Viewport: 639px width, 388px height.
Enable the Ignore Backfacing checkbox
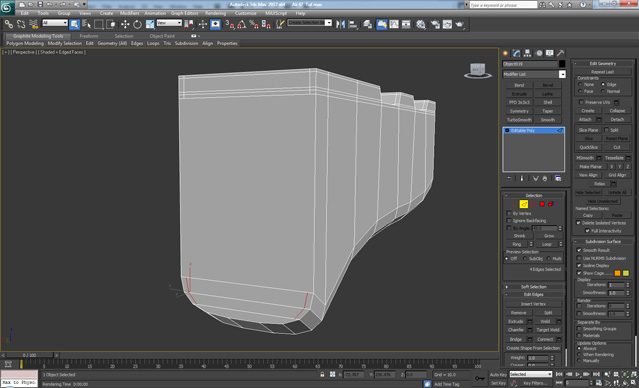pos(509,221)
